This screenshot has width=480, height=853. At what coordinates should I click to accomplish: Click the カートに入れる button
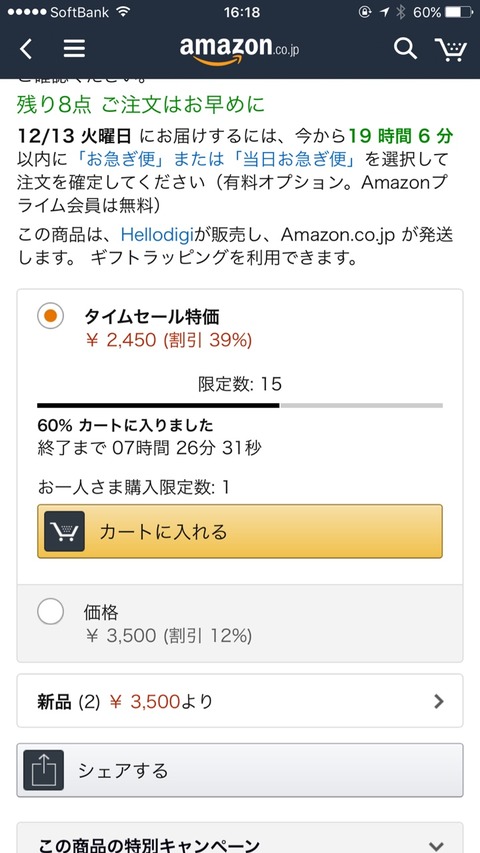pos(240,531)
